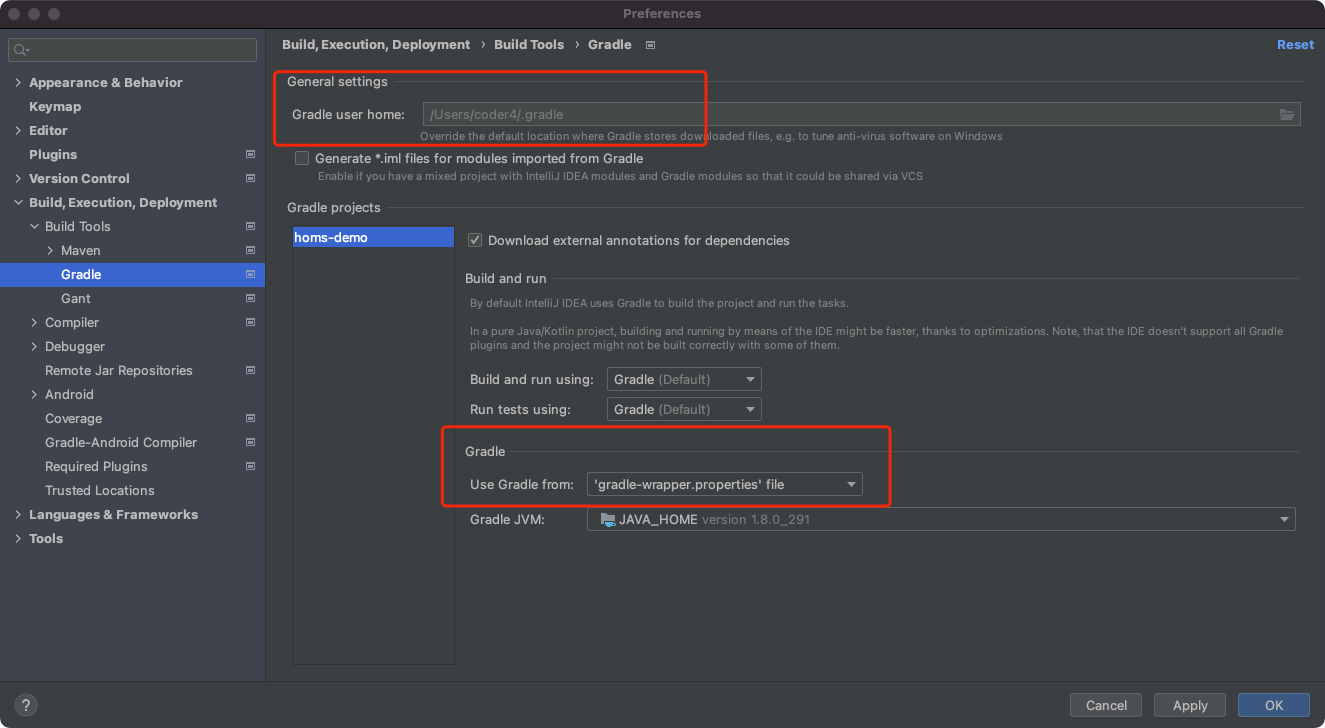Click the project-level icon in Coverage row
The width and height of the screenshot is (1325, 728).
[x=250, y=418]
